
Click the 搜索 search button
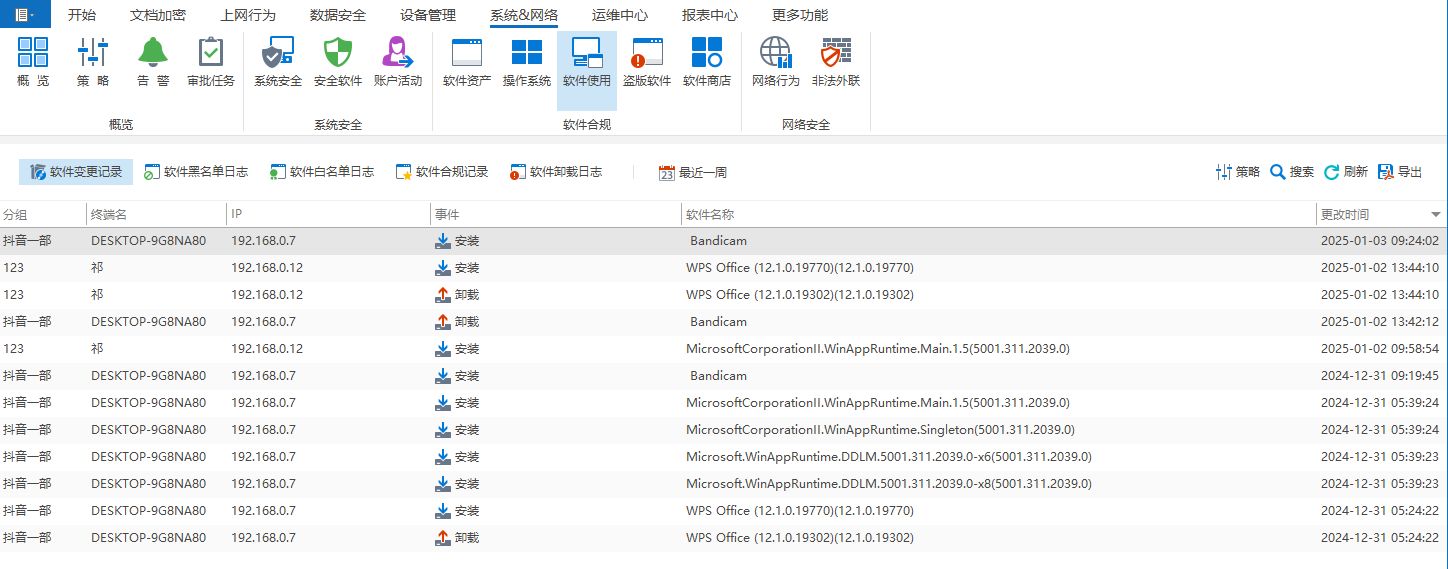[x=1292, y=172]
